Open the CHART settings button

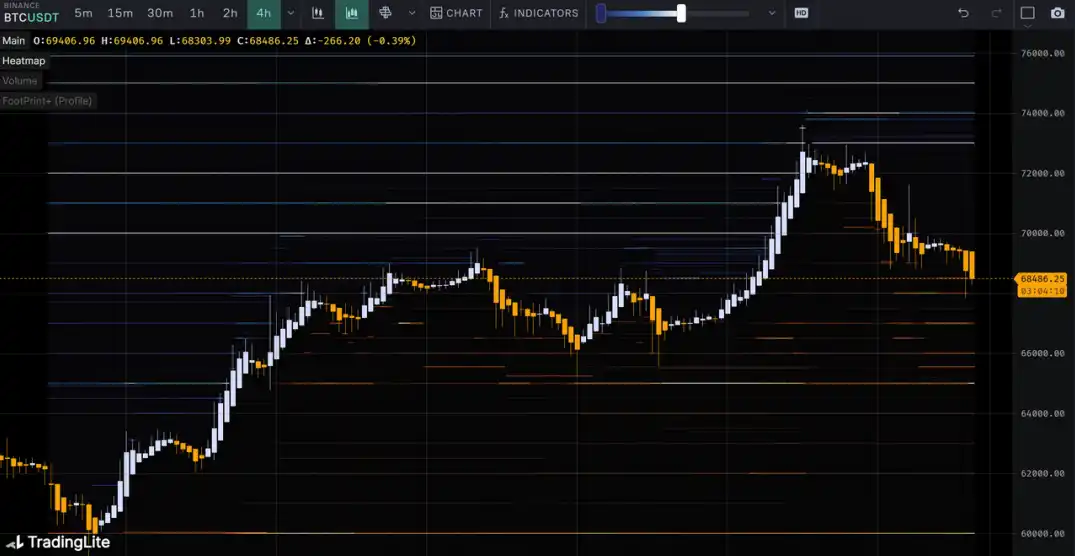coord(456,13)
